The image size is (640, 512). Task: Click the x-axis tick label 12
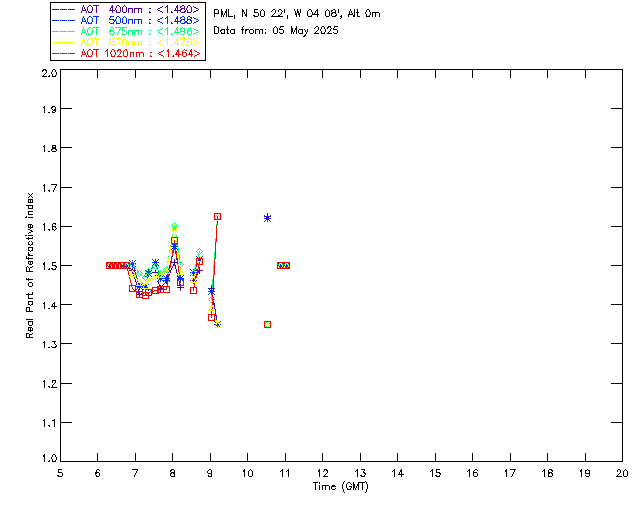[322, 473]
